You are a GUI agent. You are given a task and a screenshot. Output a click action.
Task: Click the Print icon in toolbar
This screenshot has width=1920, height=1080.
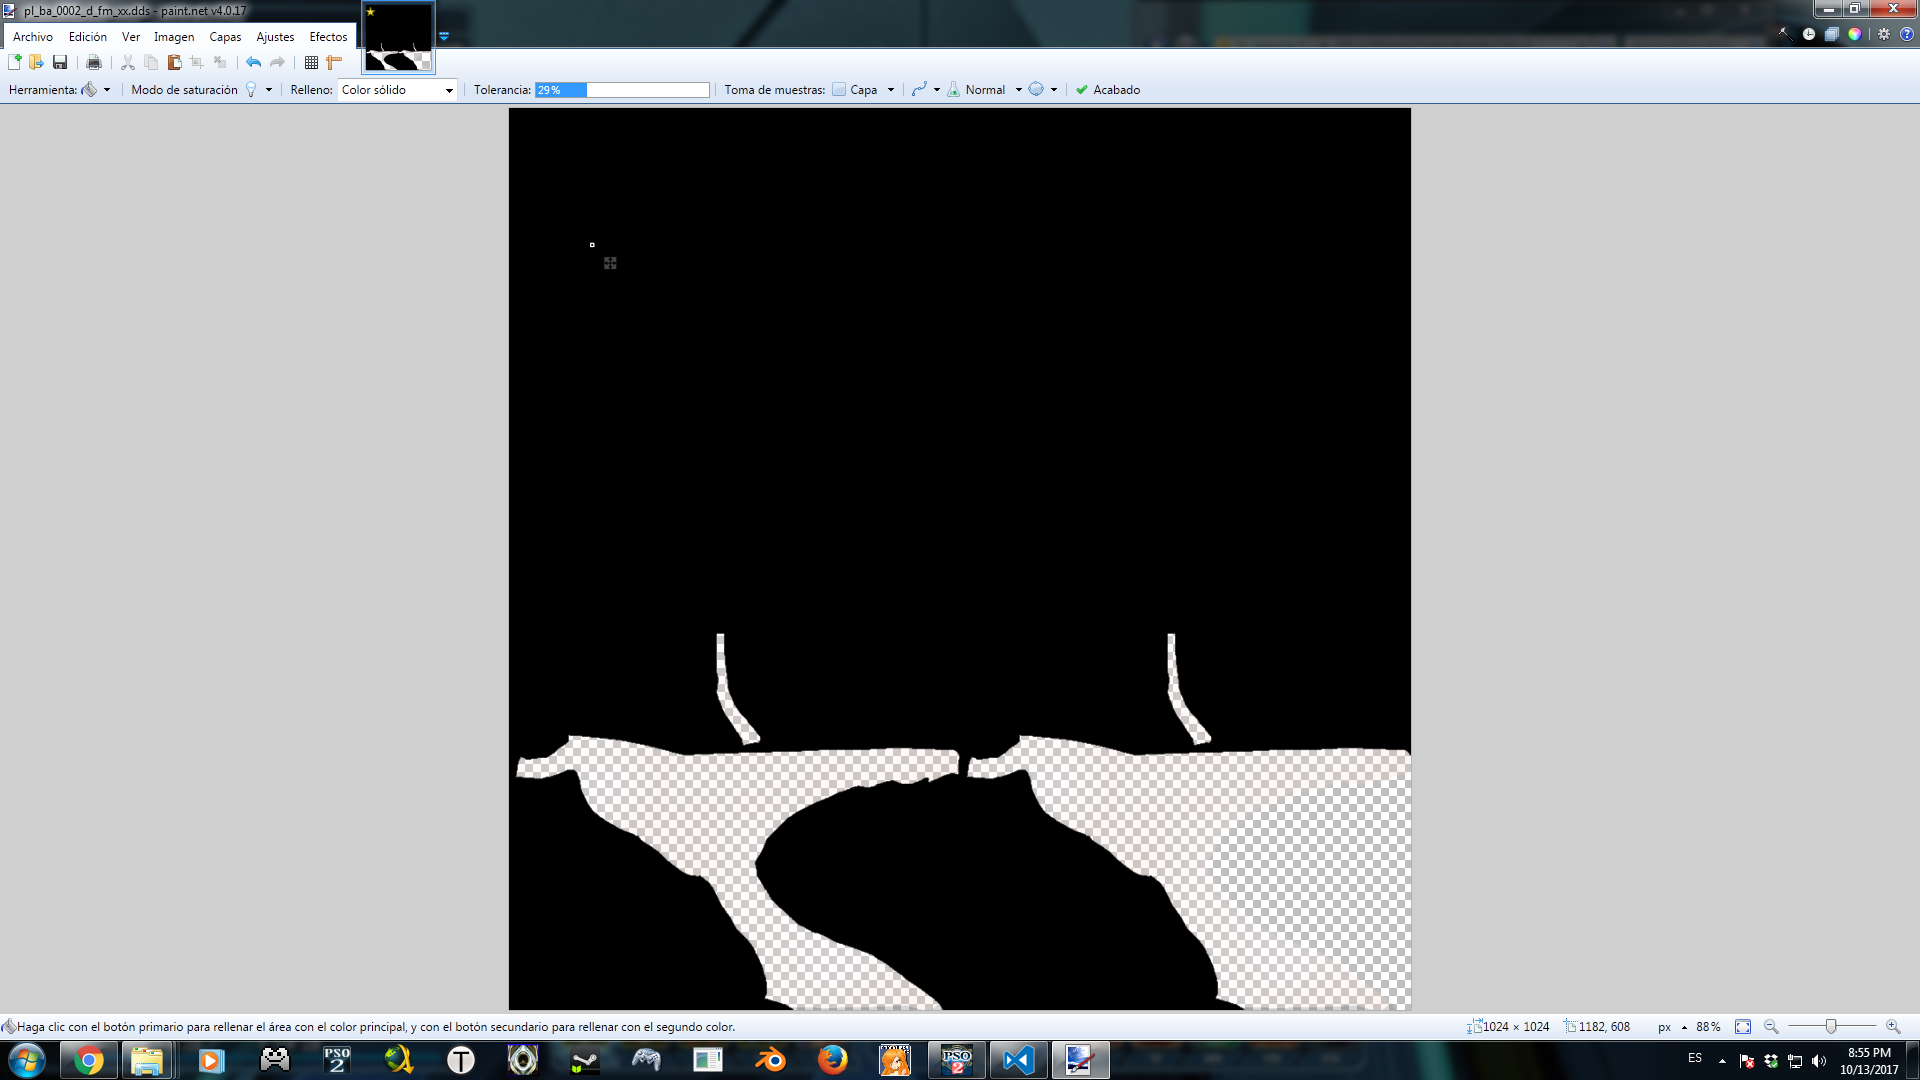tap(94, 62)
